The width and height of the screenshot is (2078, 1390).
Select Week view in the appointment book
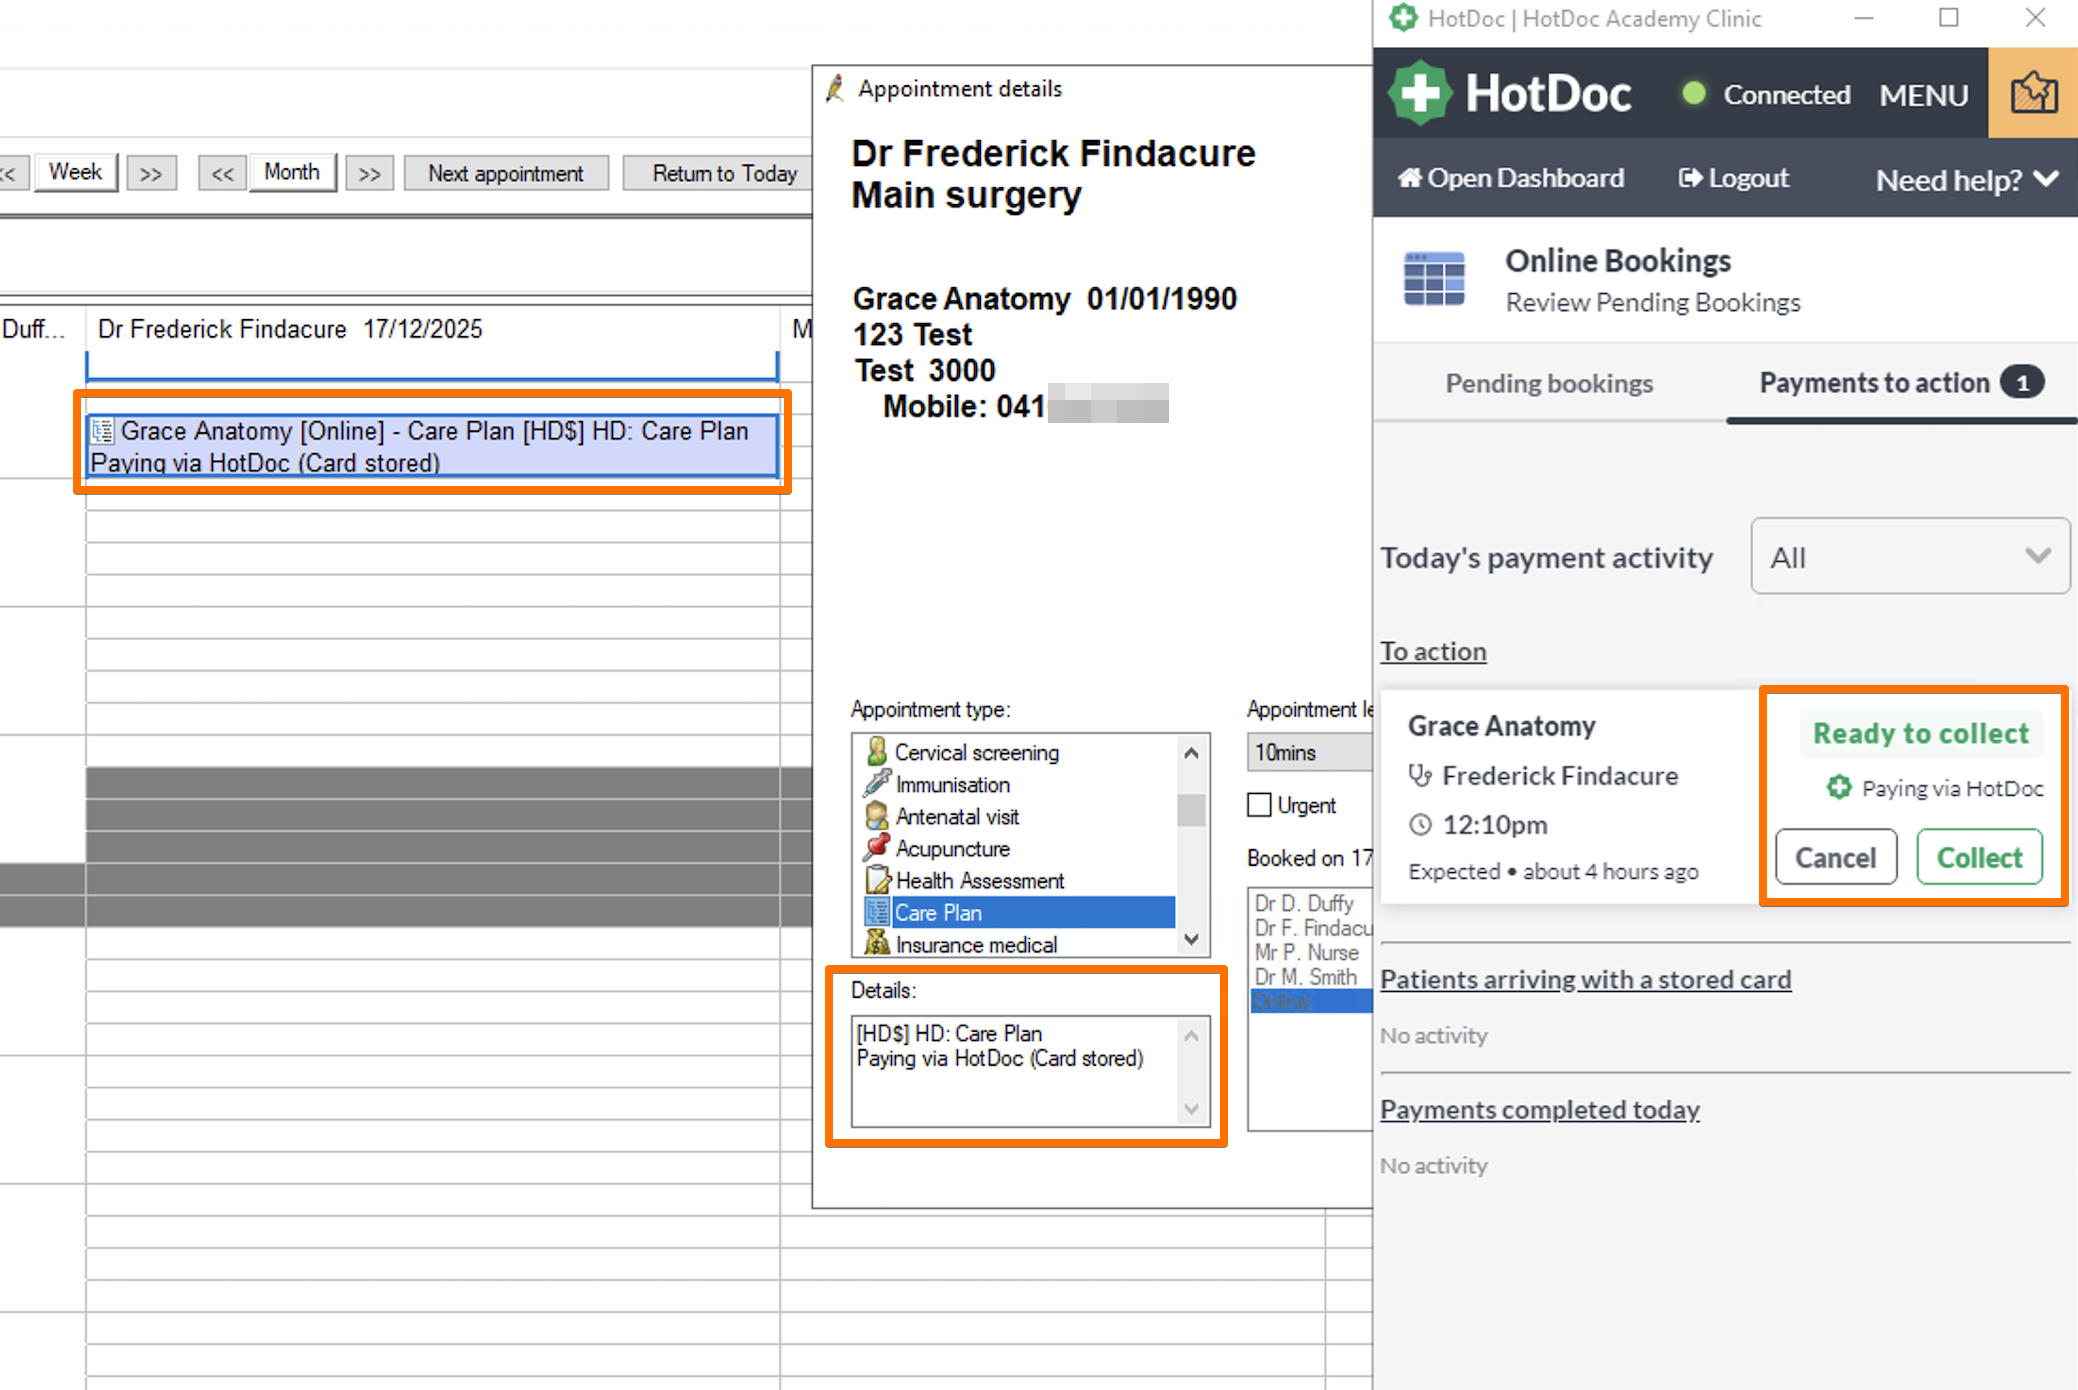tap(75, 172)
